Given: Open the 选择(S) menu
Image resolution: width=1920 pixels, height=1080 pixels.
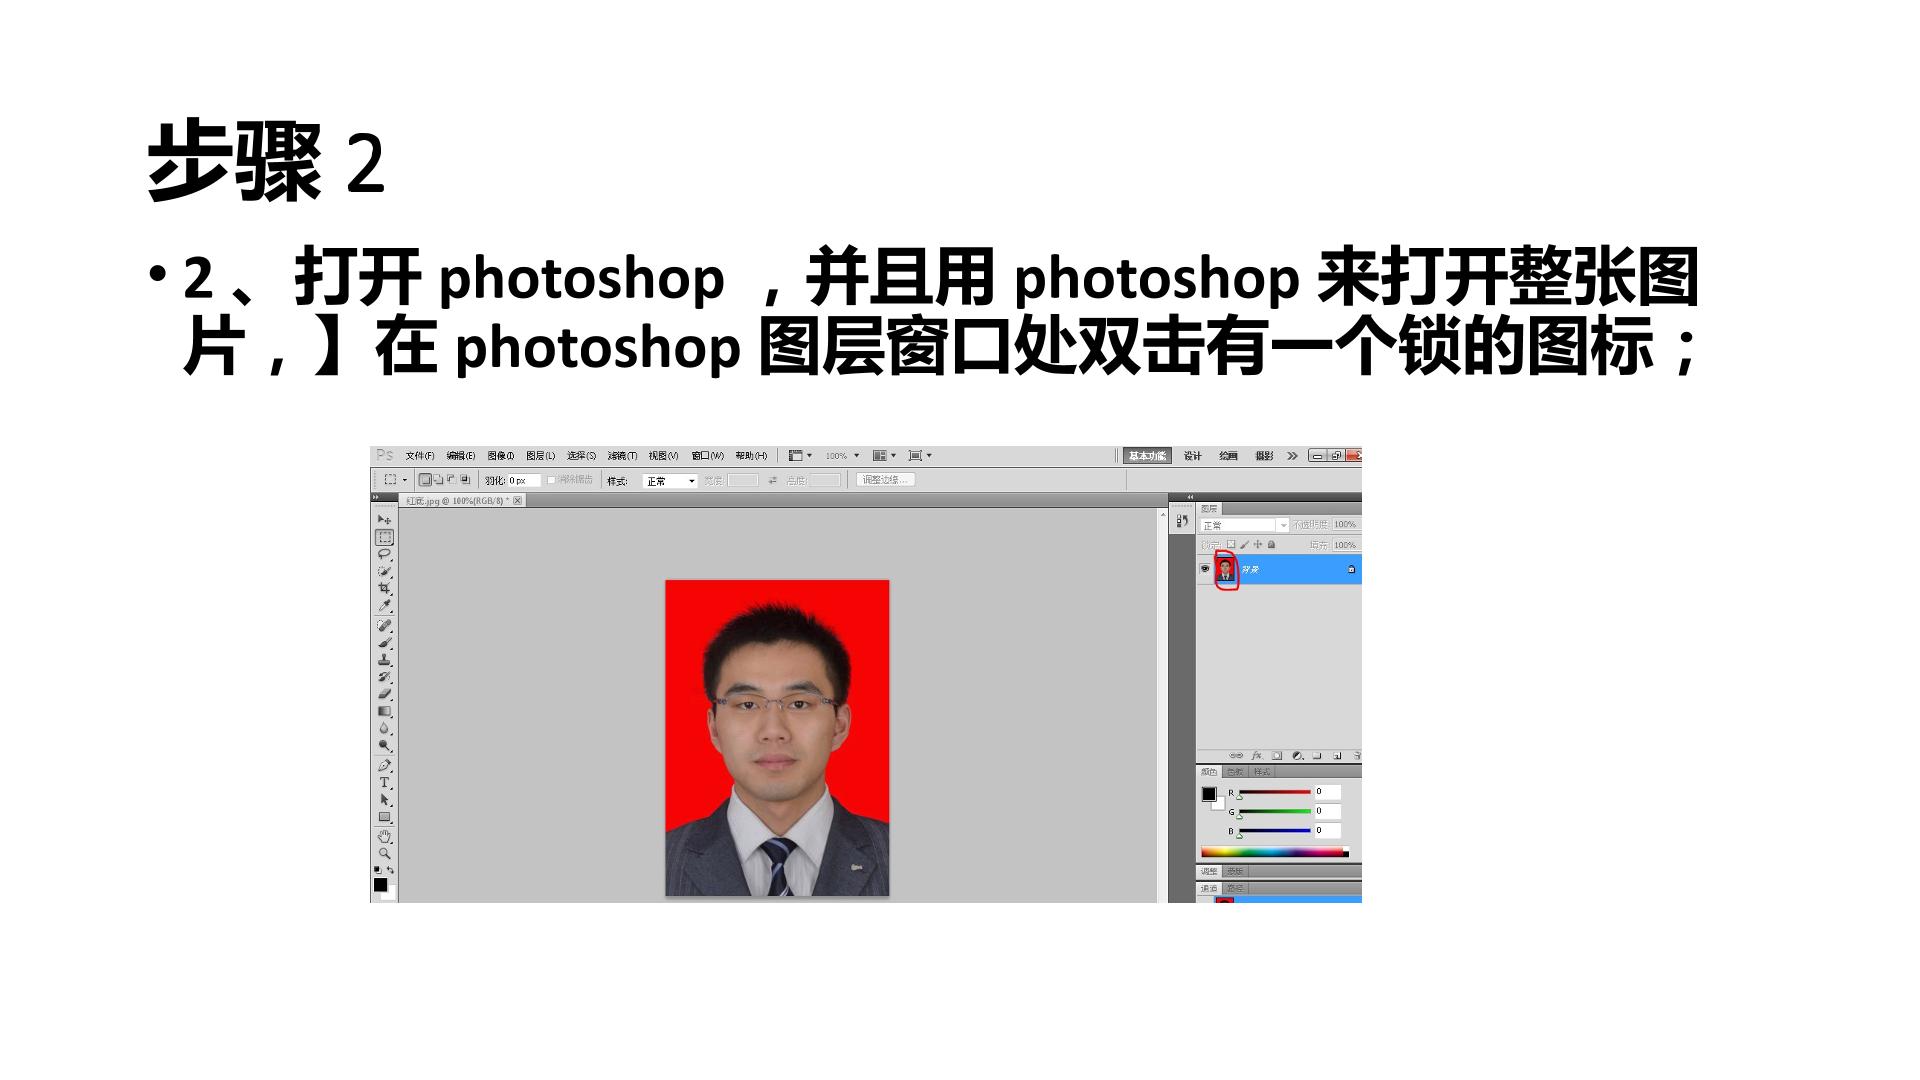Looking at the screenshot, I should point(581,456).
